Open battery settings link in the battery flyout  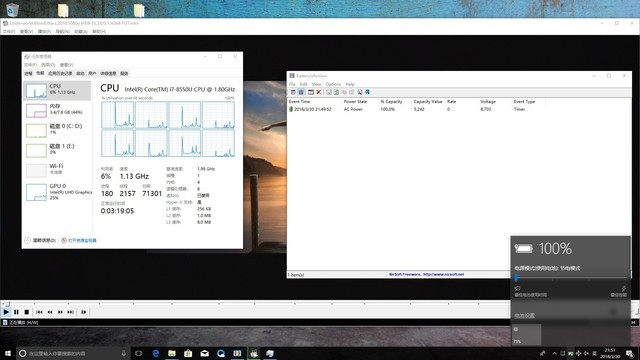pyautogui.click(x=524, y=316)
